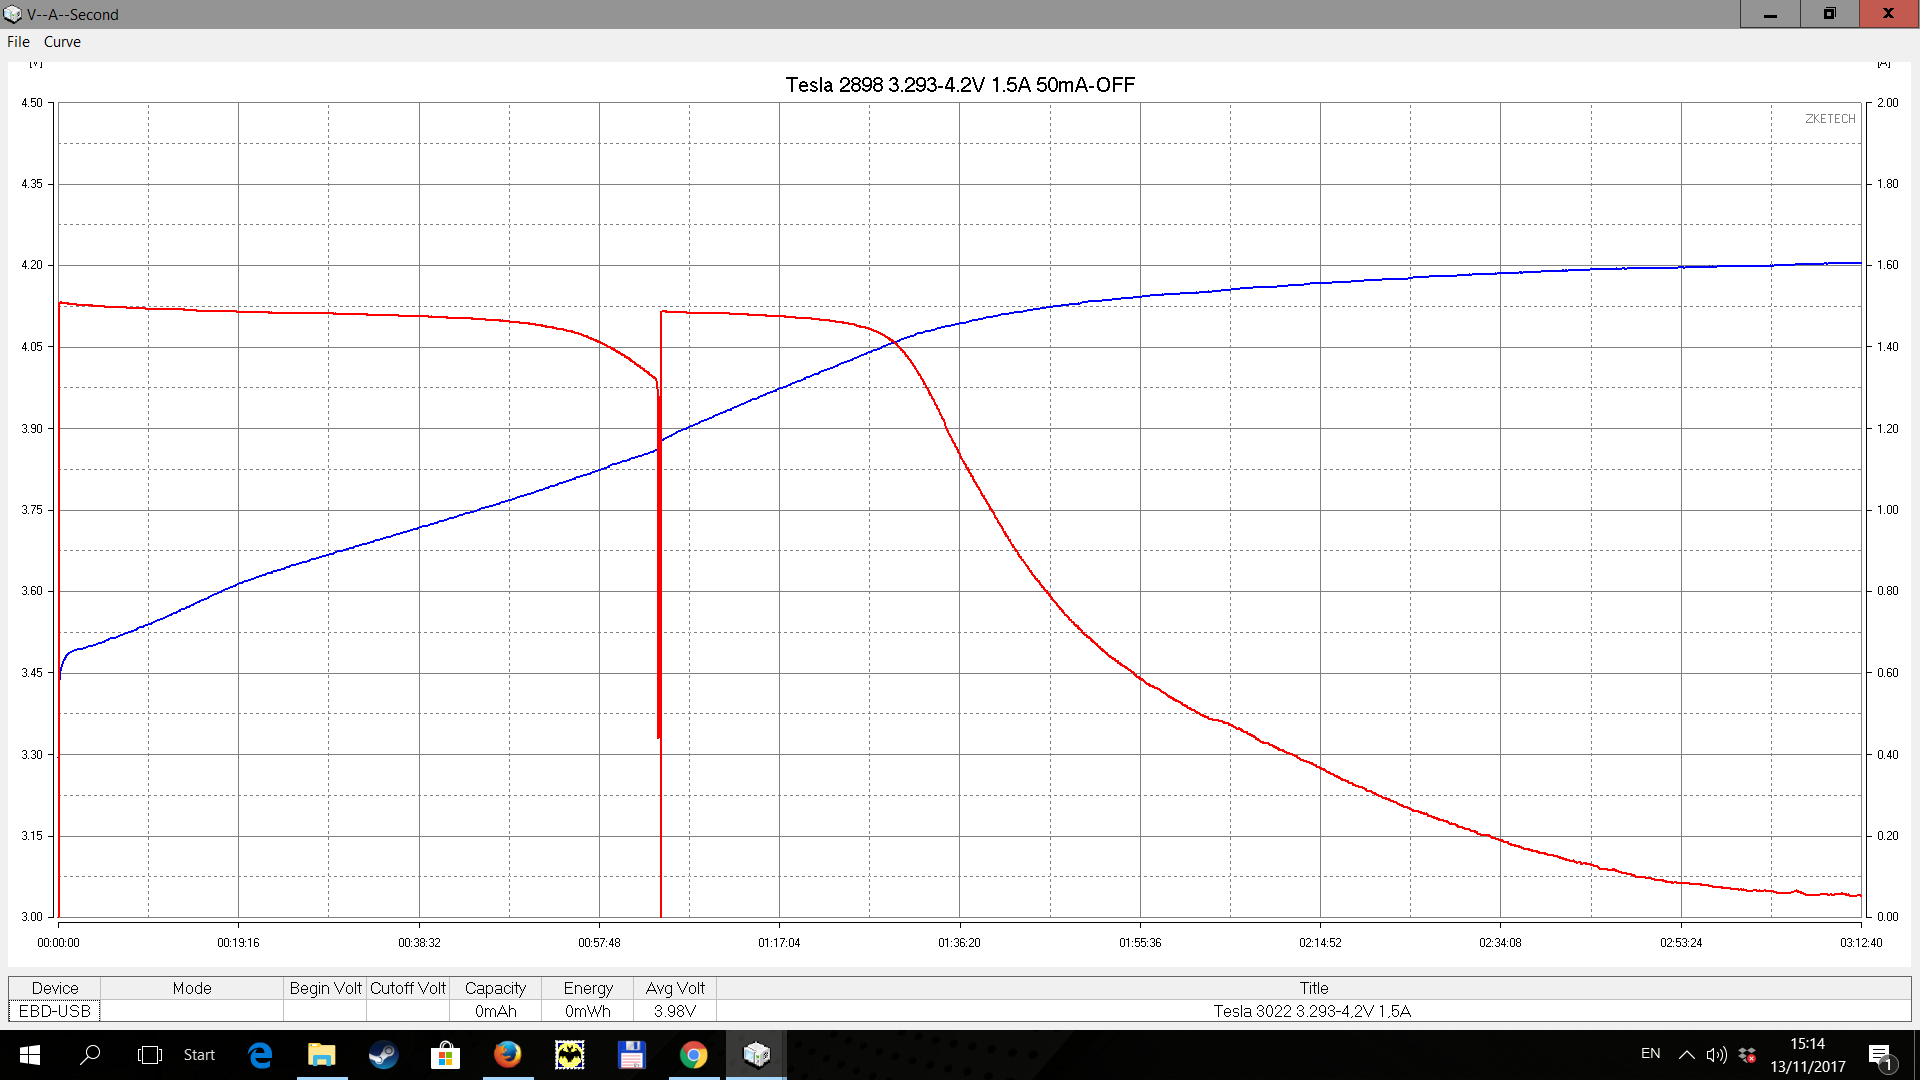The height and width of the screenshot is (1080, 1920).
Task: Open the Curve menu
Action: tap(62, 42)
